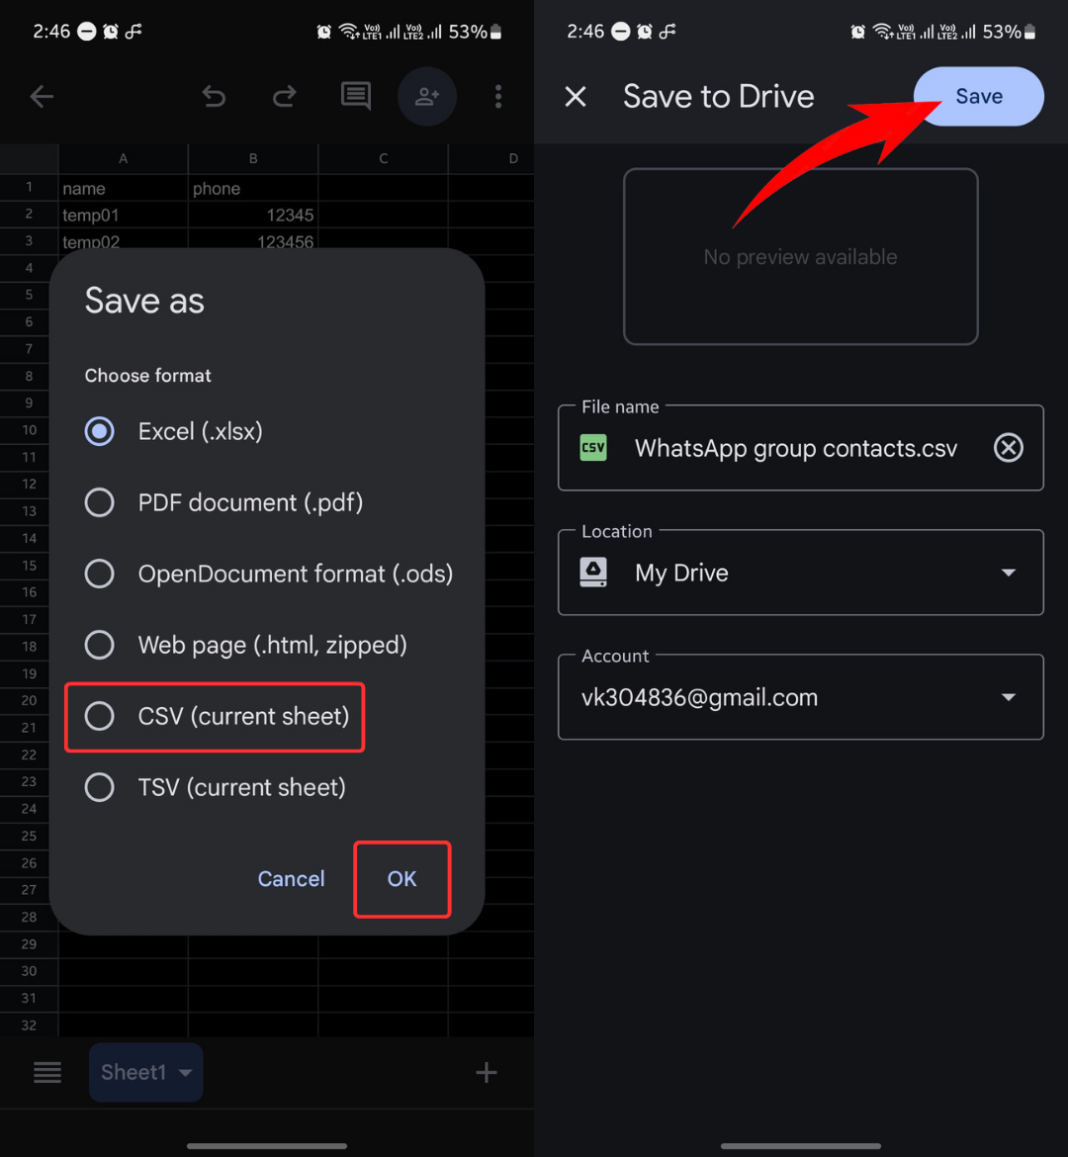Screen dimensions: 1068x1157
Task: Cancel the Save as dialog
Action: [x=291, y=879]
